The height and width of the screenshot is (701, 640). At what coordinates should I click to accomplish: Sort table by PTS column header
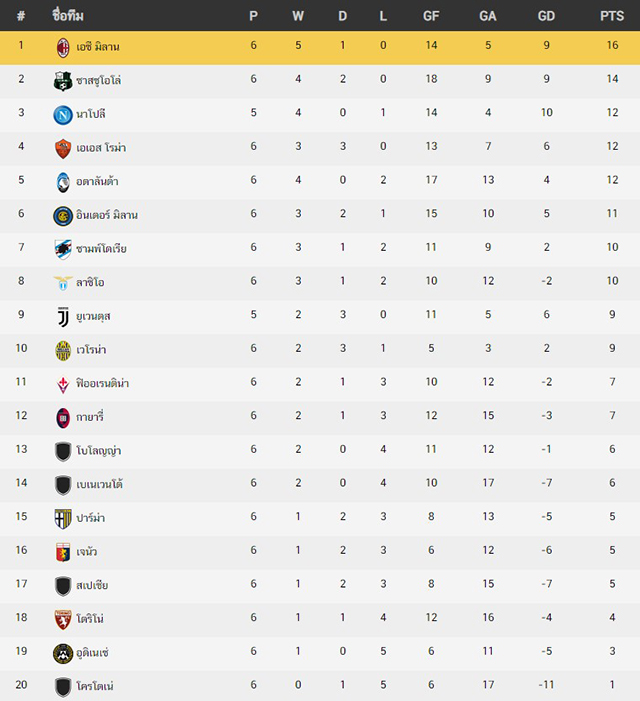click(612, 16)
